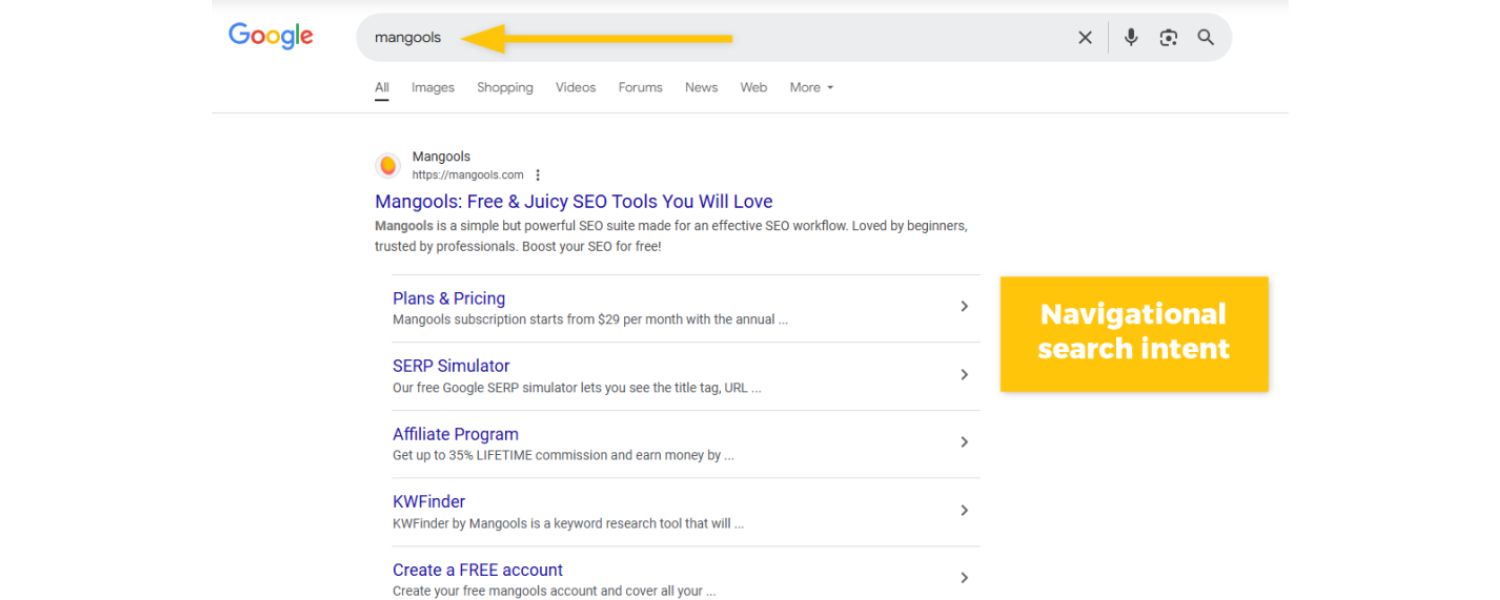Clear the search query with the X icon
This screenshot has width=1500, height=600.
1085,37
